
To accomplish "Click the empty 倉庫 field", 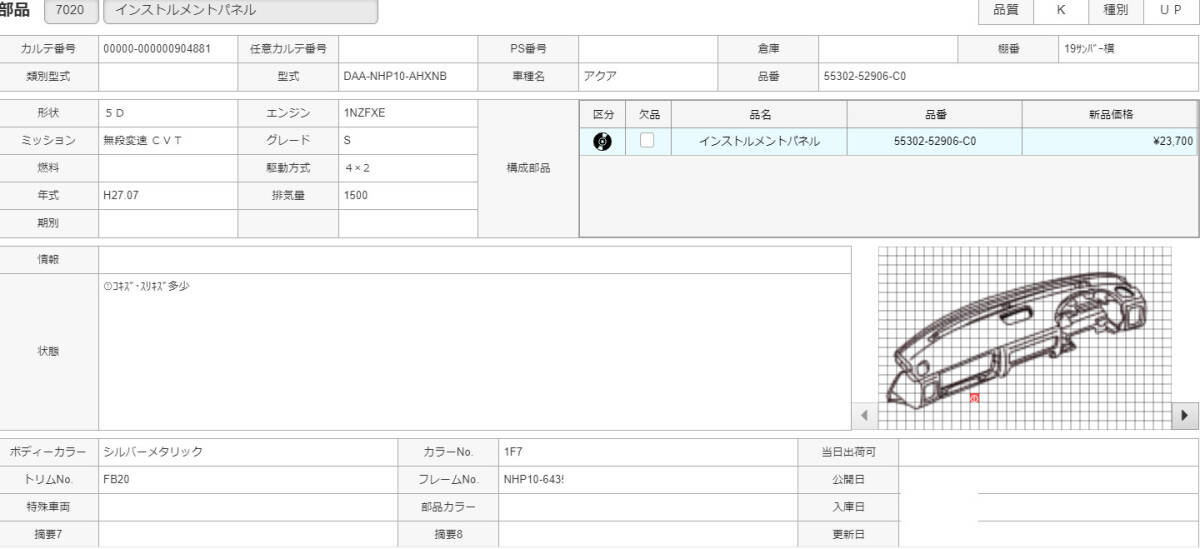I will (x=888, y=48).
